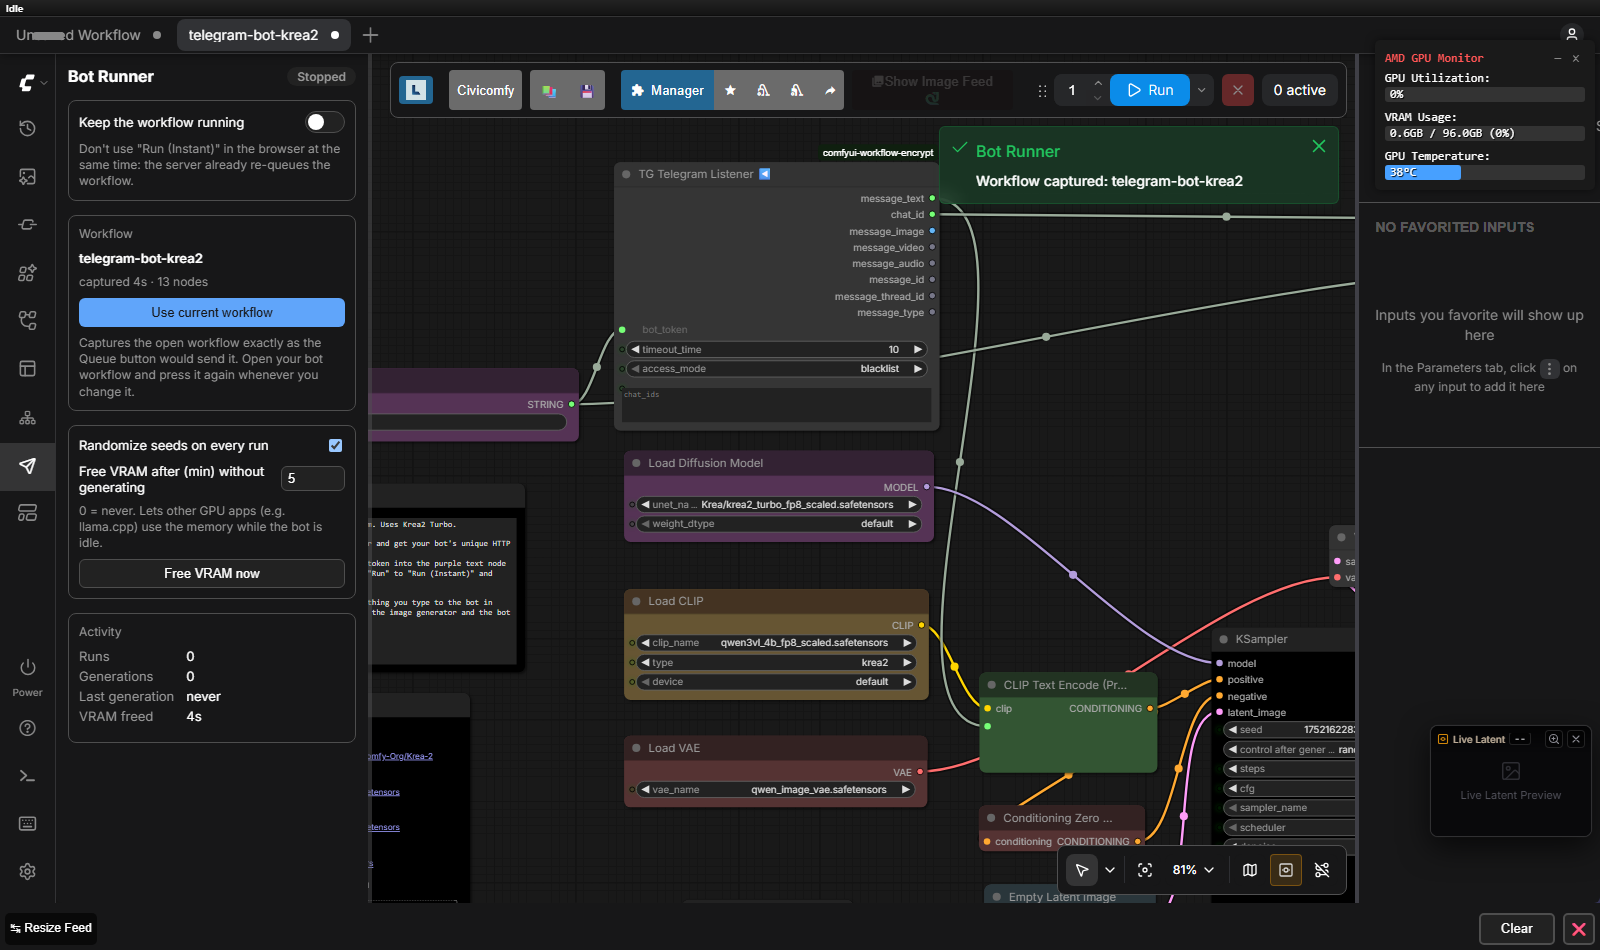Open the help question-mark icon
This screenshot has height=950, width=1600.
[27, 728]
